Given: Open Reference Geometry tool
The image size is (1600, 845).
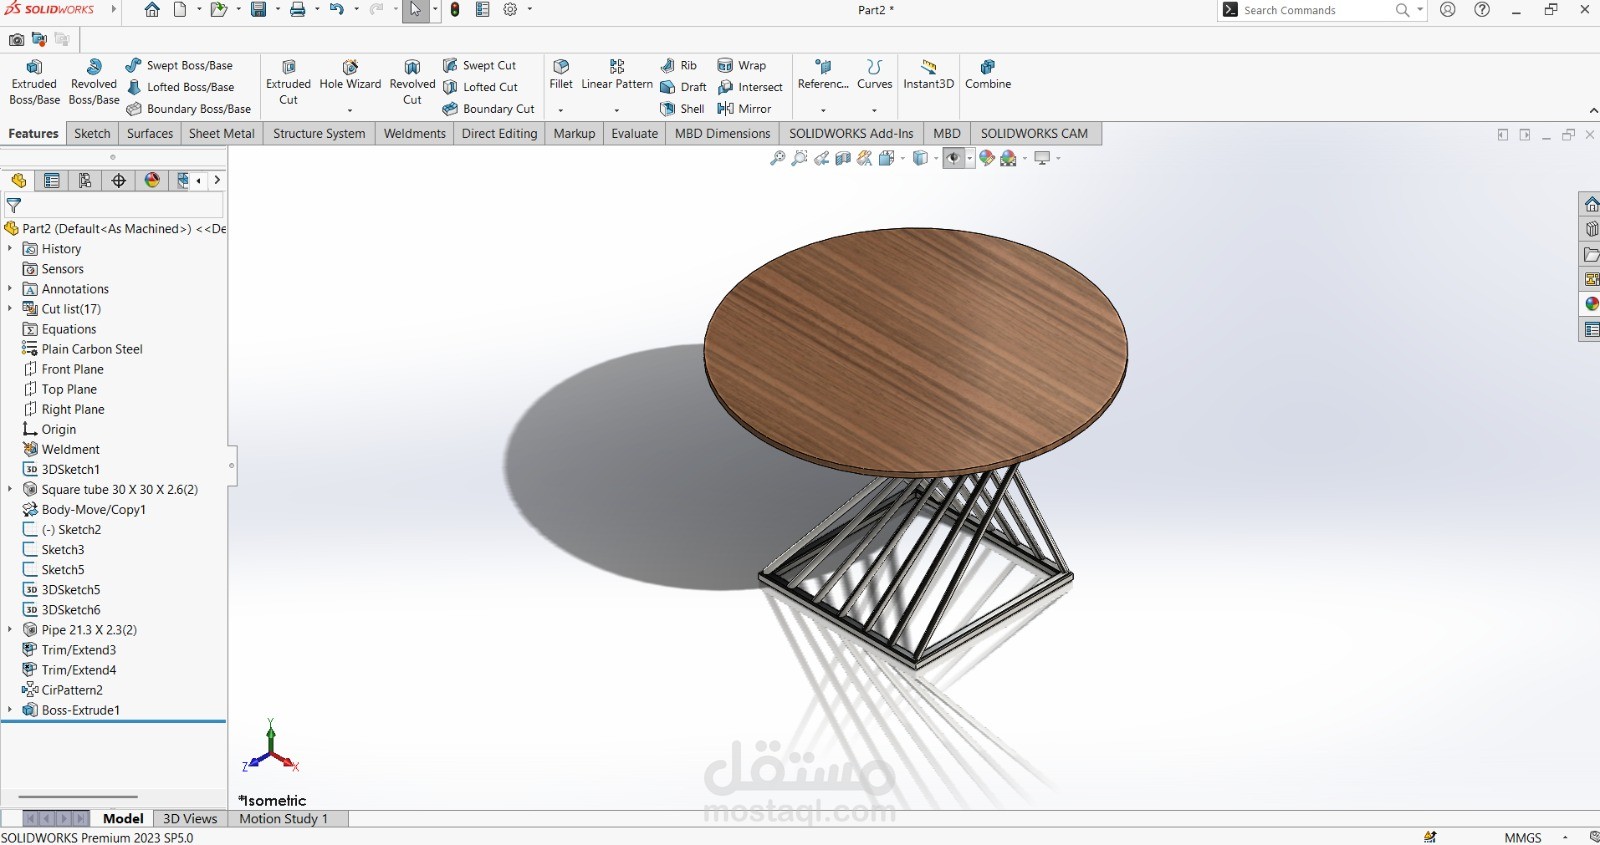Looking at the screenshot, I should 823,74.
